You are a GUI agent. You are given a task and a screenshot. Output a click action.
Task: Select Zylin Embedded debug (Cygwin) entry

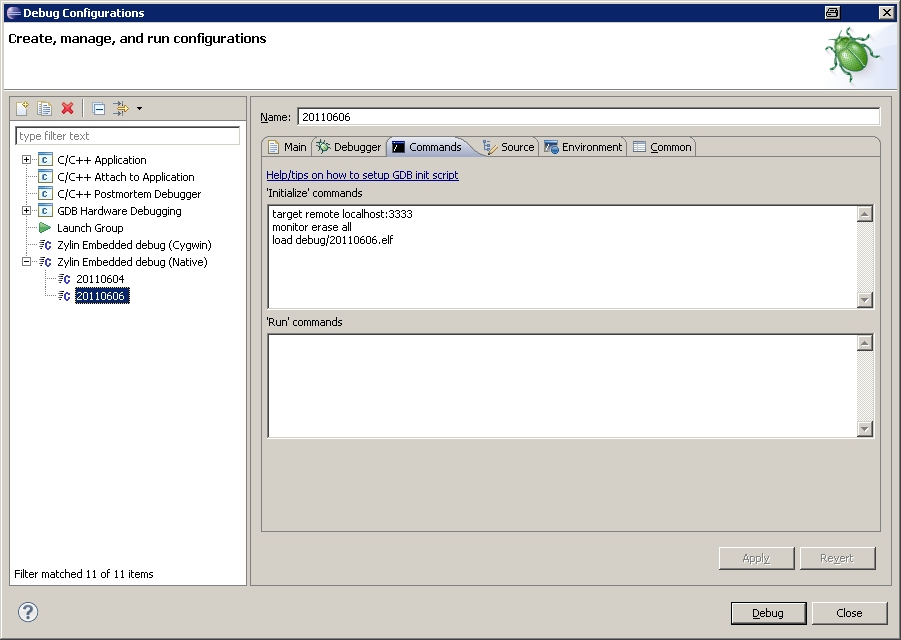click(x=134, y=245)
